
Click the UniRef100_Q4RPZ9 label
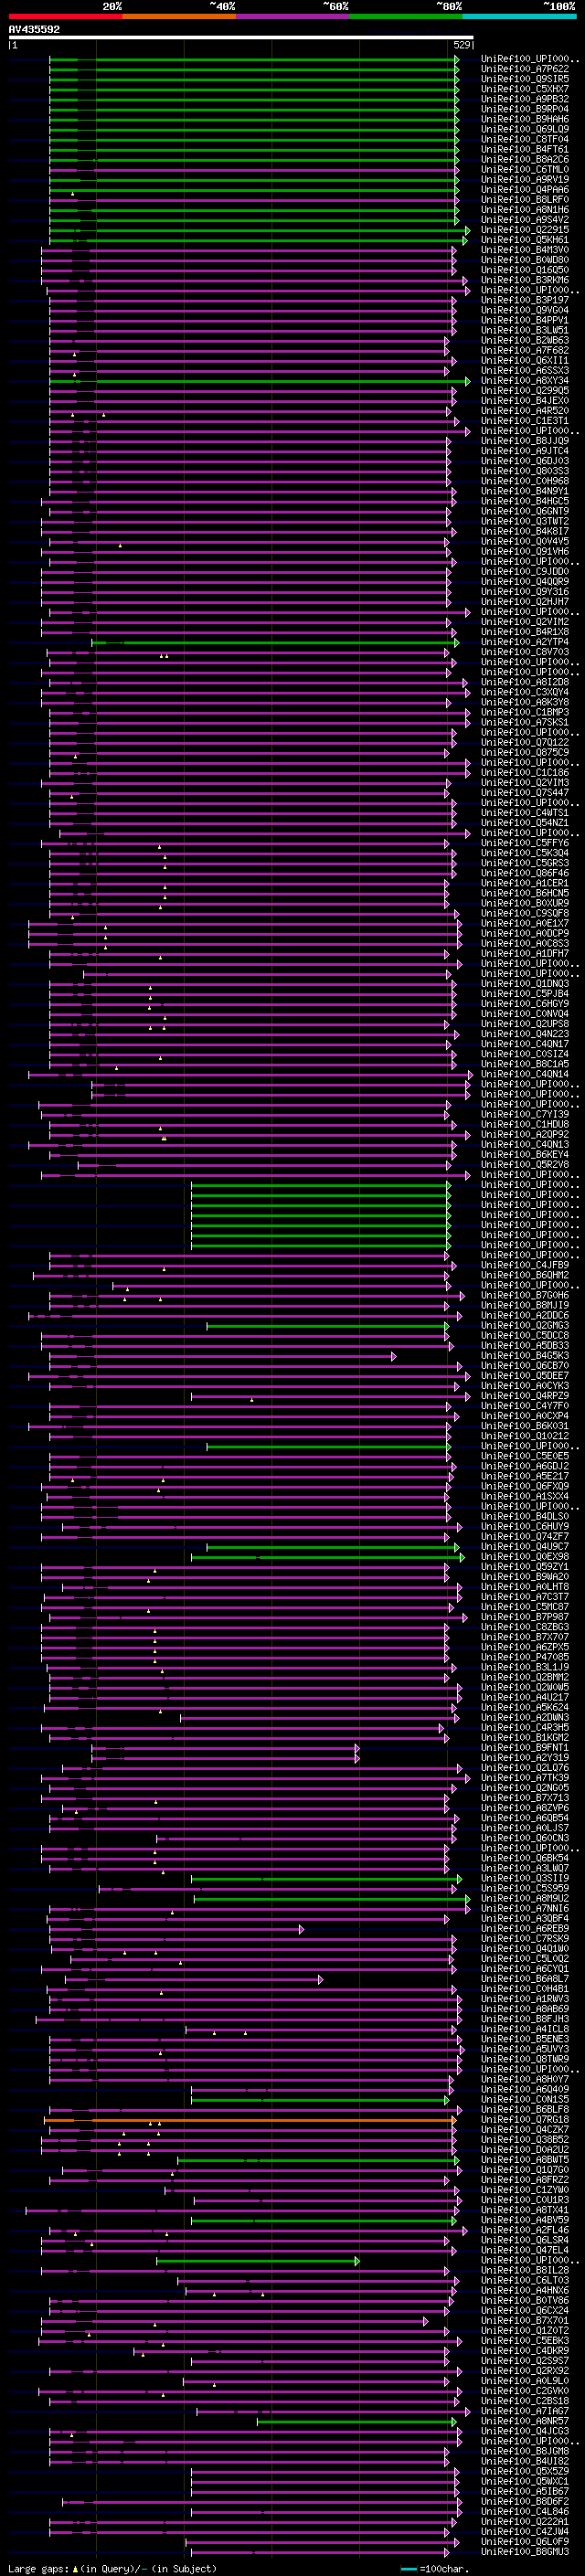point(525,1395)
